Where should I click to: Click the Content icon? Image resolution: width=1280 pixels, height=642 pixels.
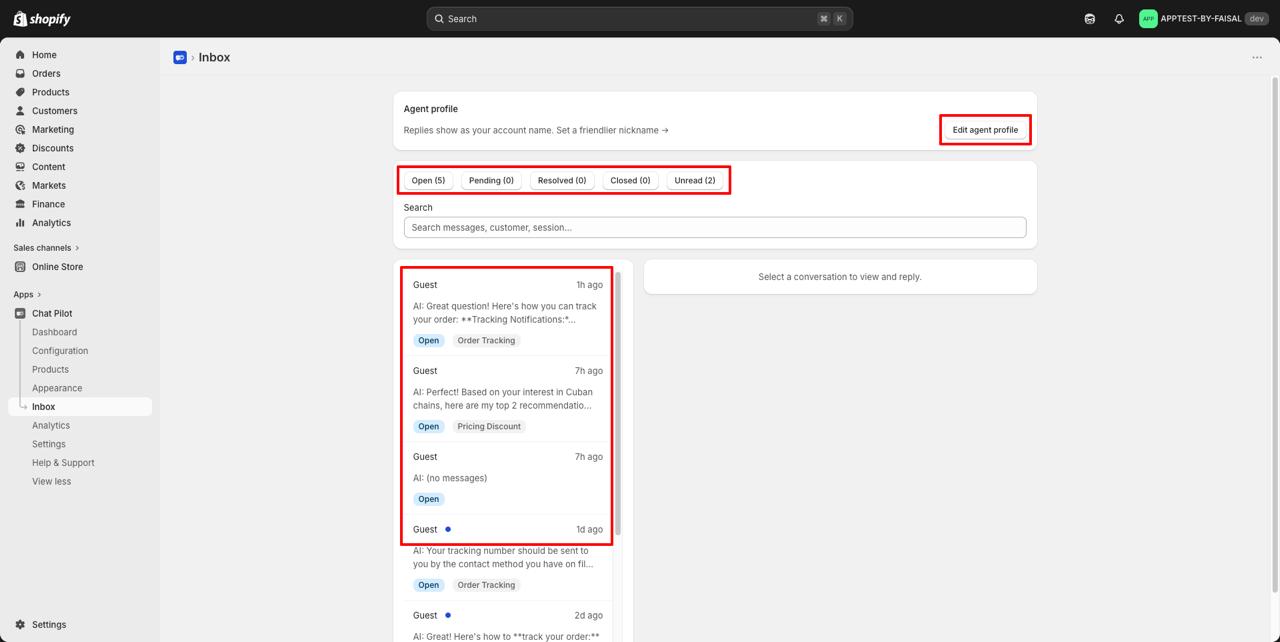[x=20, y=167]
